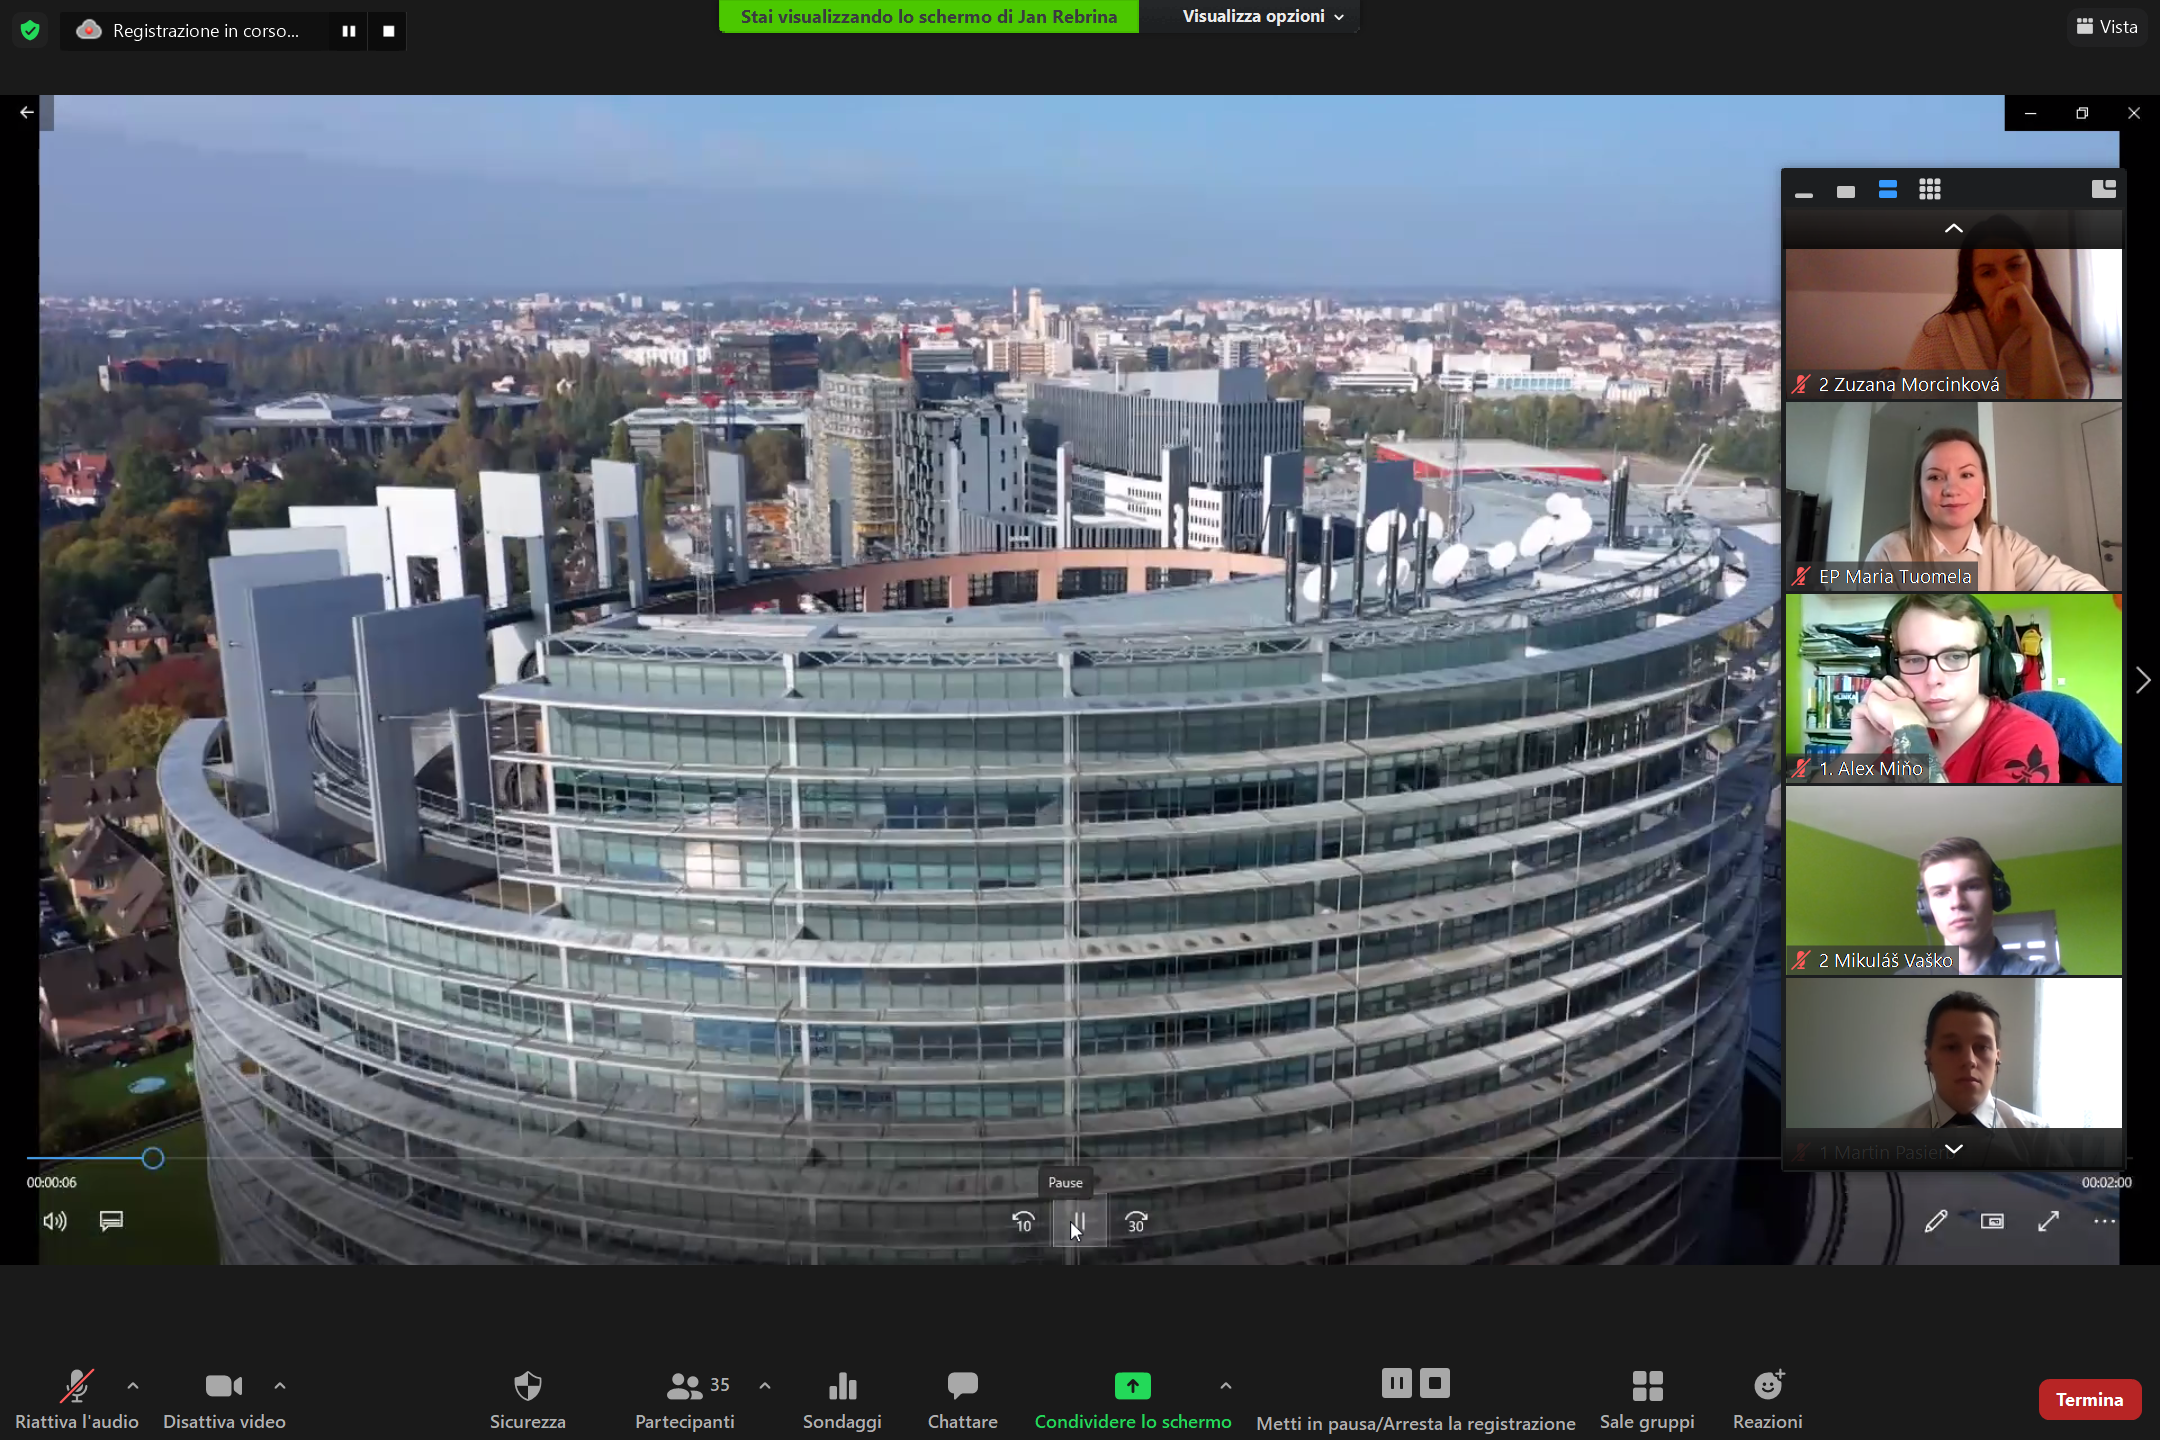Open Reazioni reactions menu

(x=1768, y=1400)
